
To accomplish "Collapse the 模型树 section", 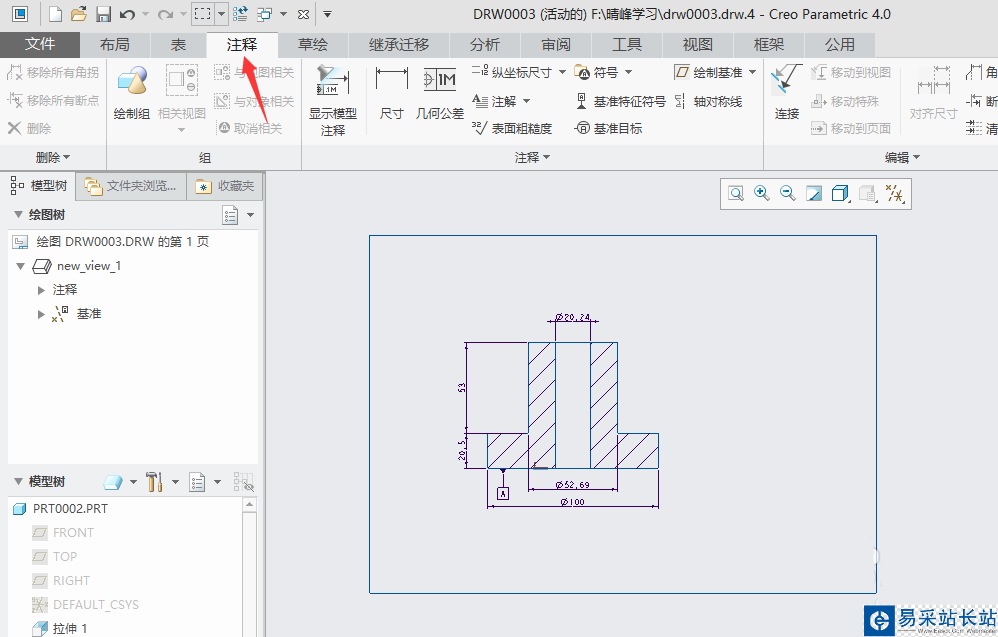I will (x=18, y=482).
